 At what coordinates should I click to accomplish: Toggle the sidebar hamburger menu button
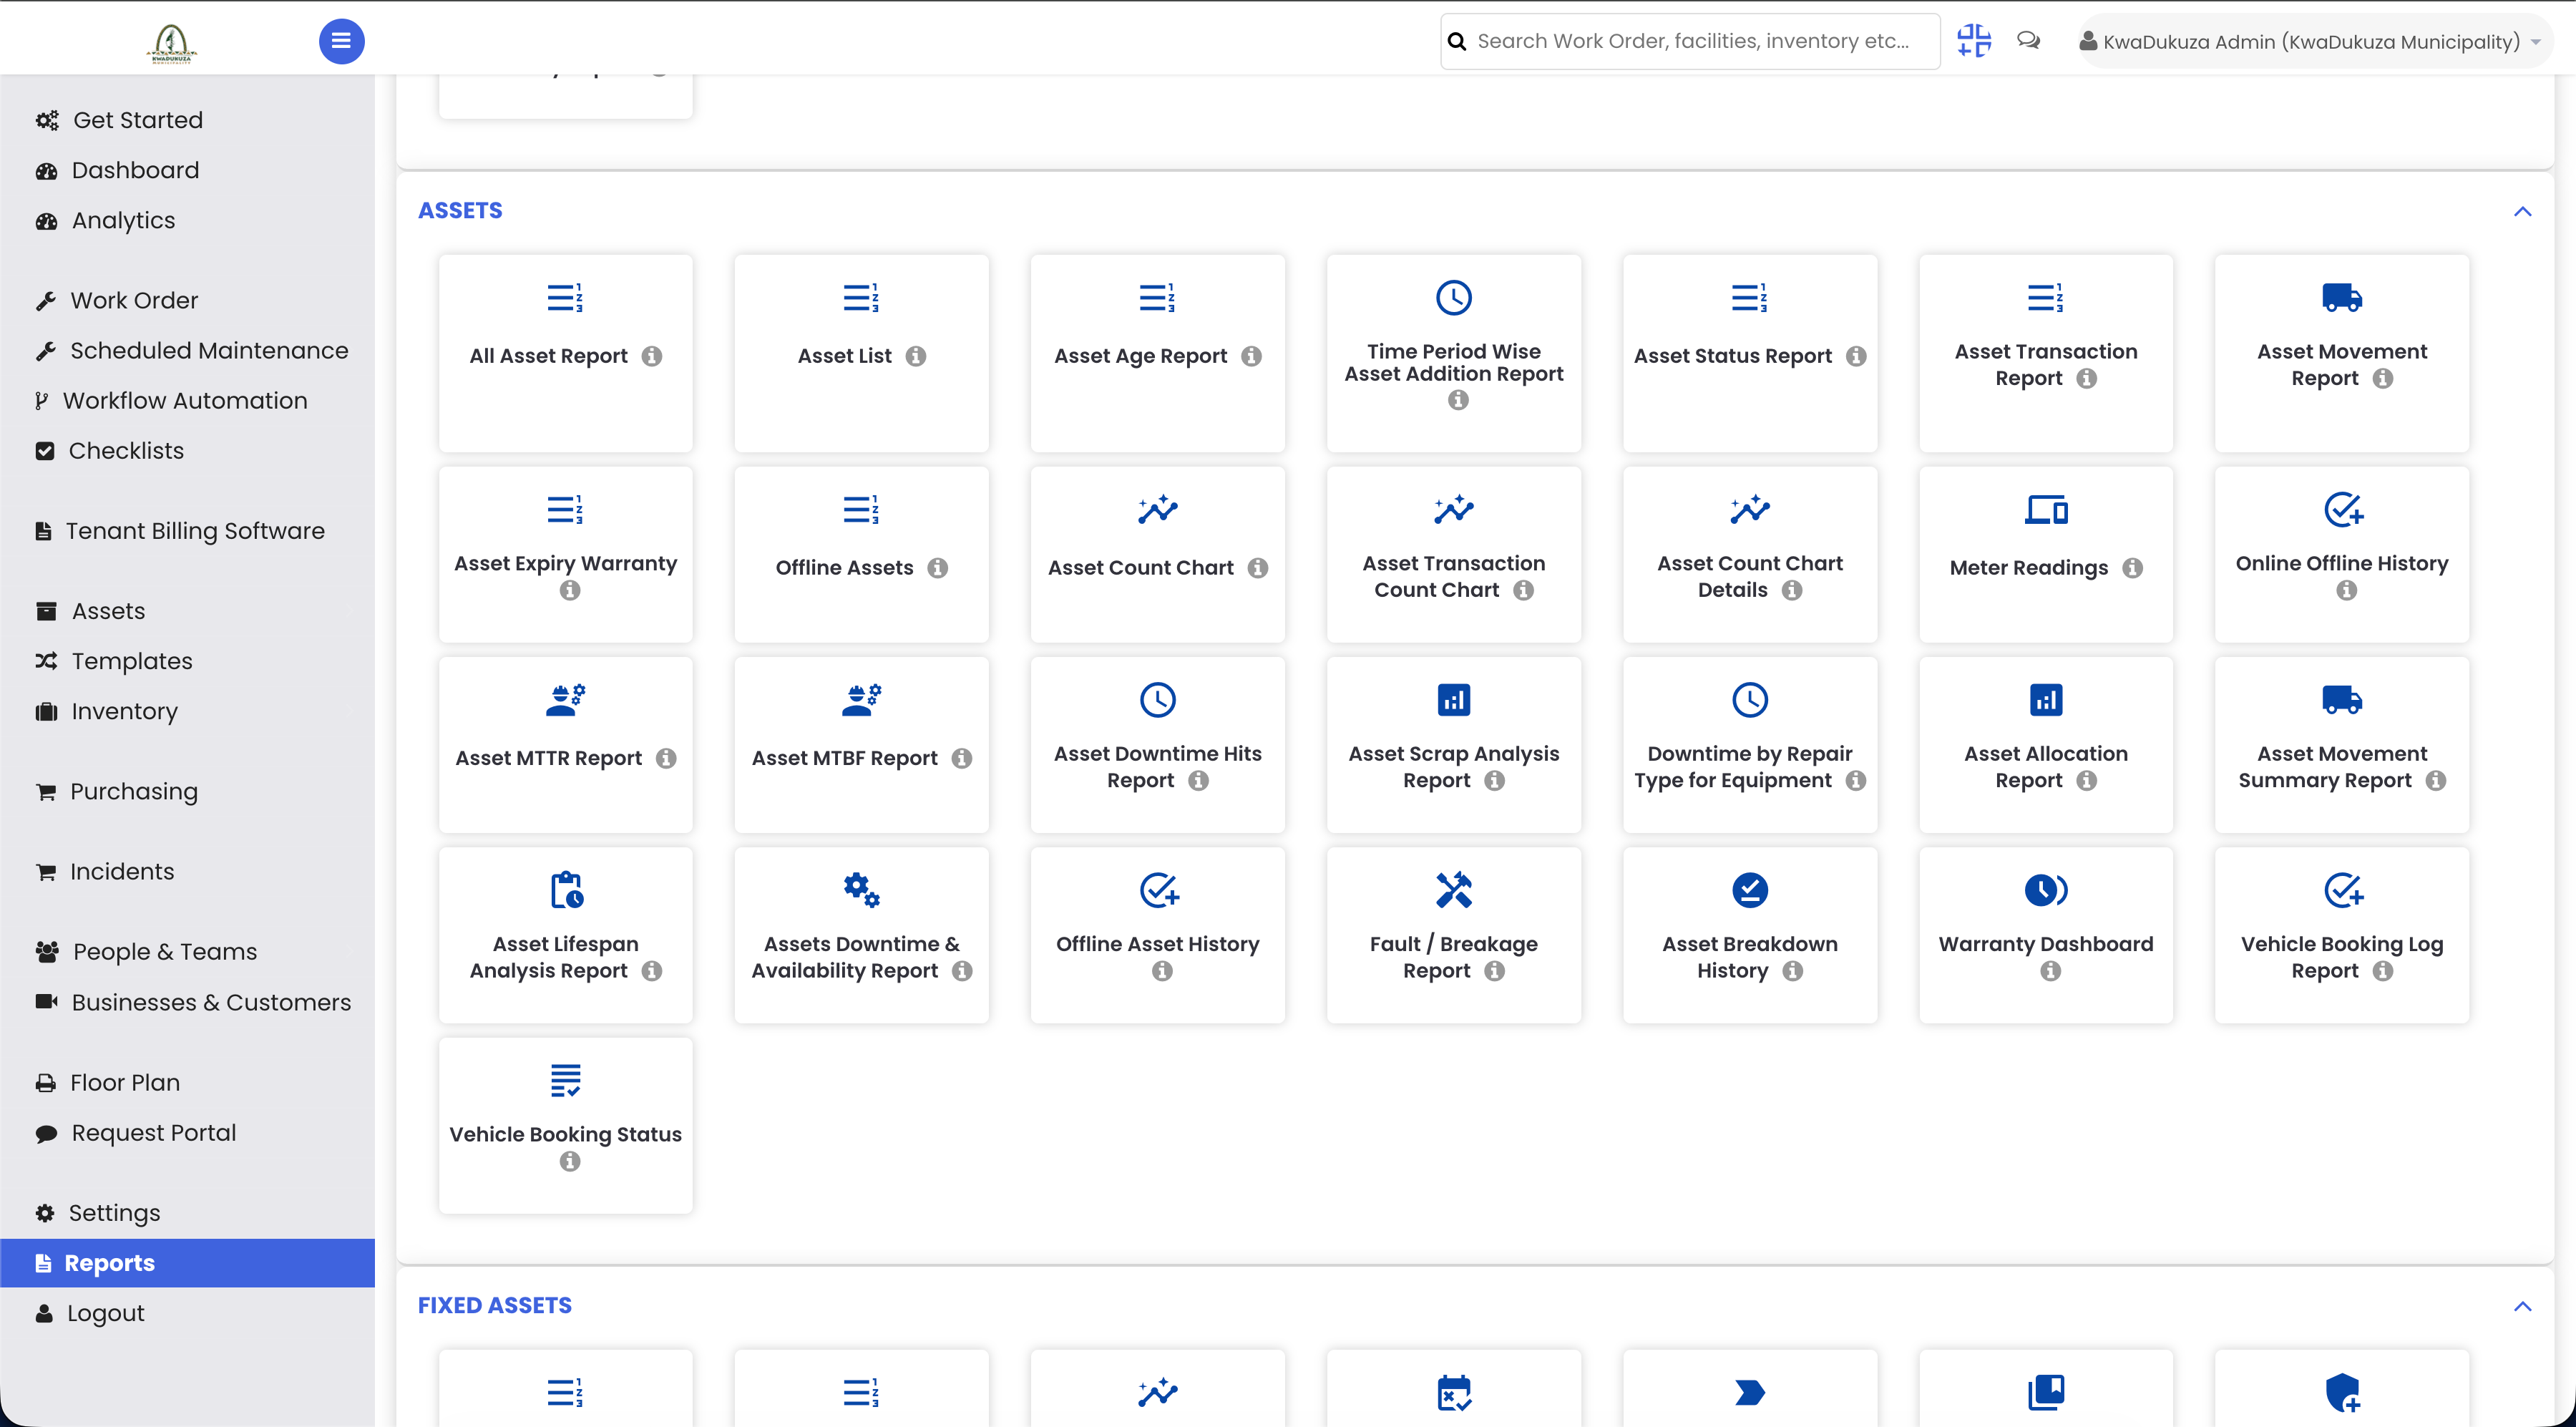(341, 41)
